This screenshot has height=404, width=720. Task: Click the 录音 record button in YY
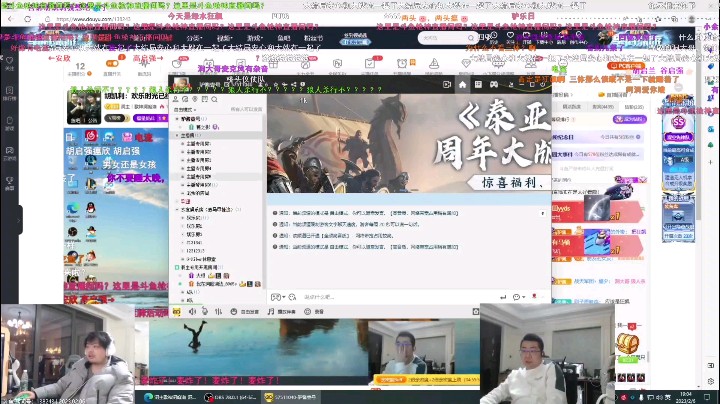314,312
